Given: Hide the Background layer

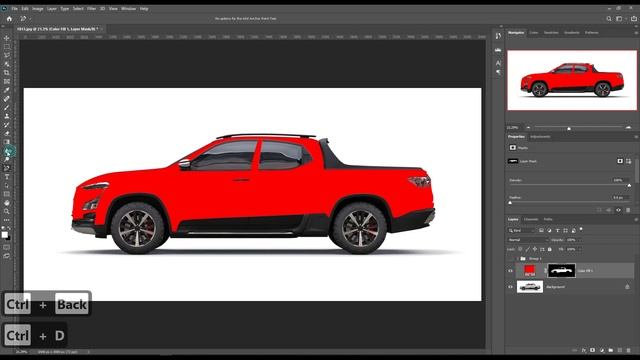Looking at the screenshot, I should pyautogui.click(x=510, y=287).
